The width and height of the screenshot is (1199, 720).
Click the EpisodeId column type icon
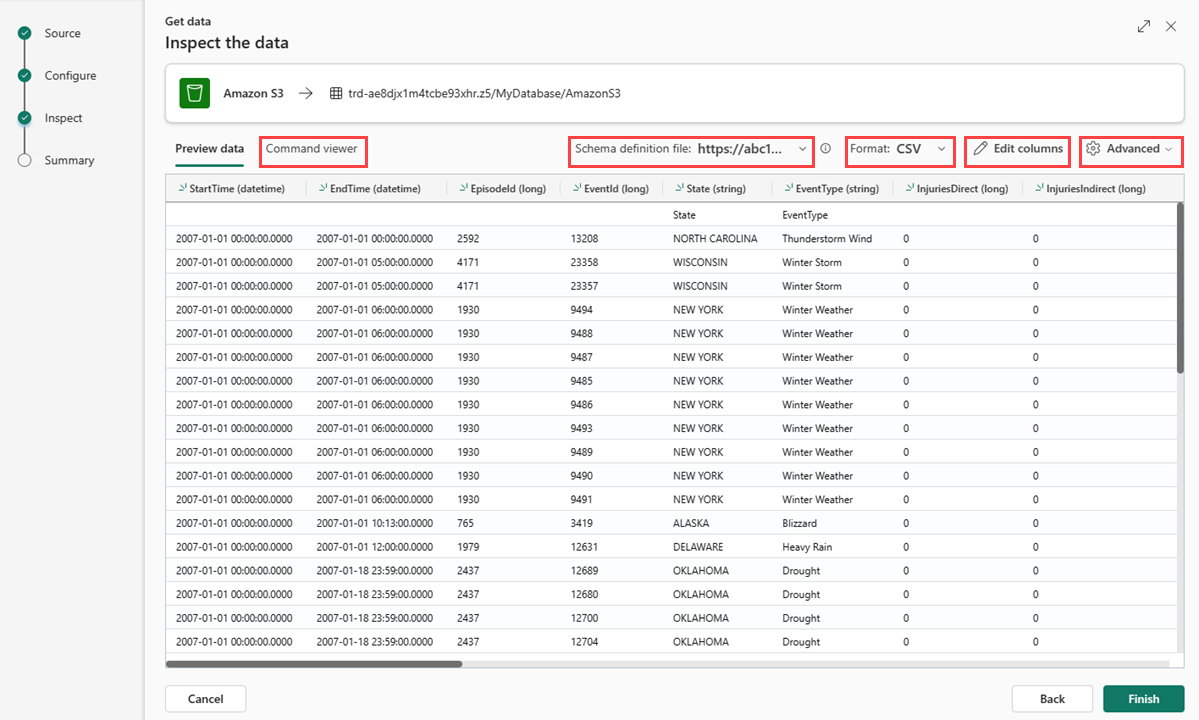click(463, 187)
